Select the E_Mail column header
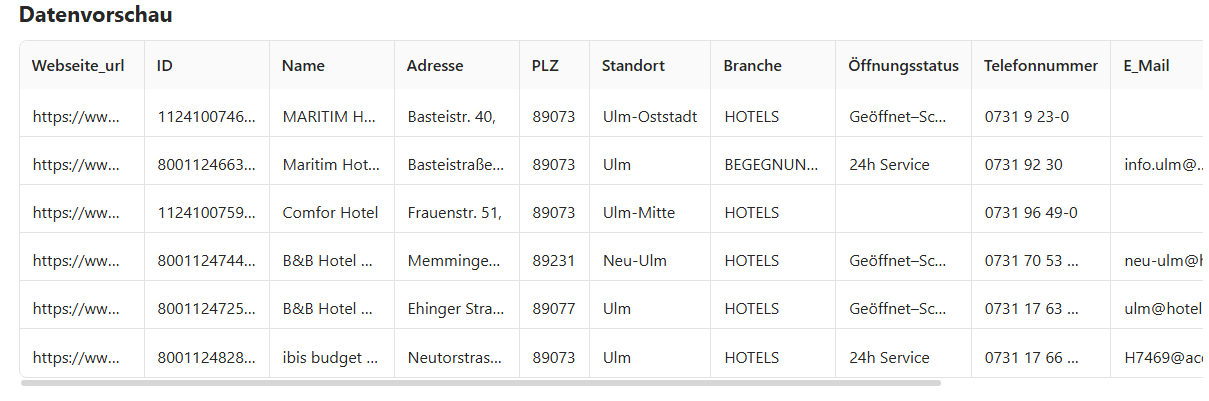This screenshot has width=1209, height=401. (x=1156, y=66)
